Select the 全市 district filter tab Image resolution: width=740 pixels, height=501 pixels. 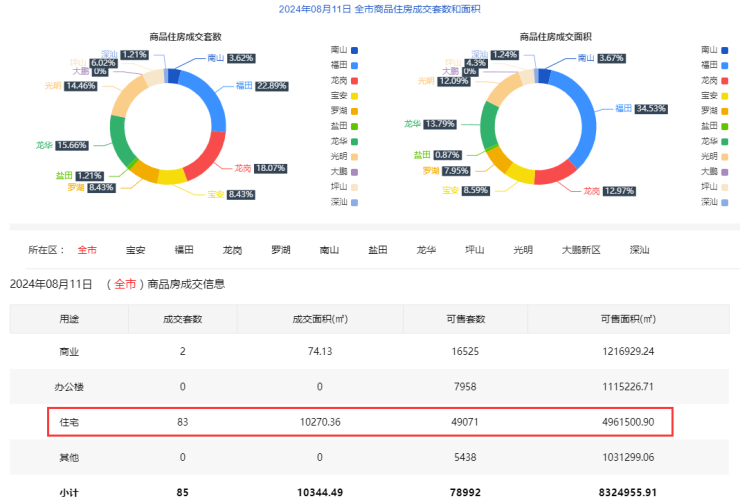tap(88, 250)
